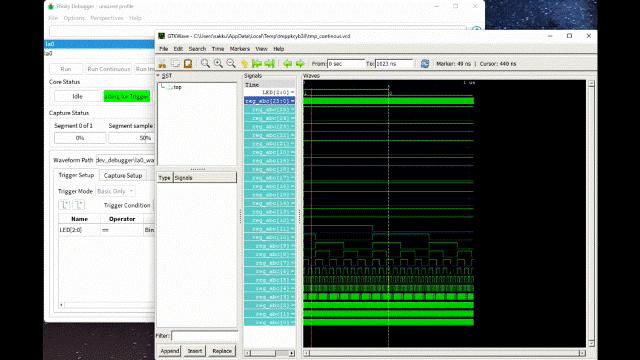Screen dimensions: 640x360
Task: Click the Waiting for Trigger status box
Action: (127, 96)
